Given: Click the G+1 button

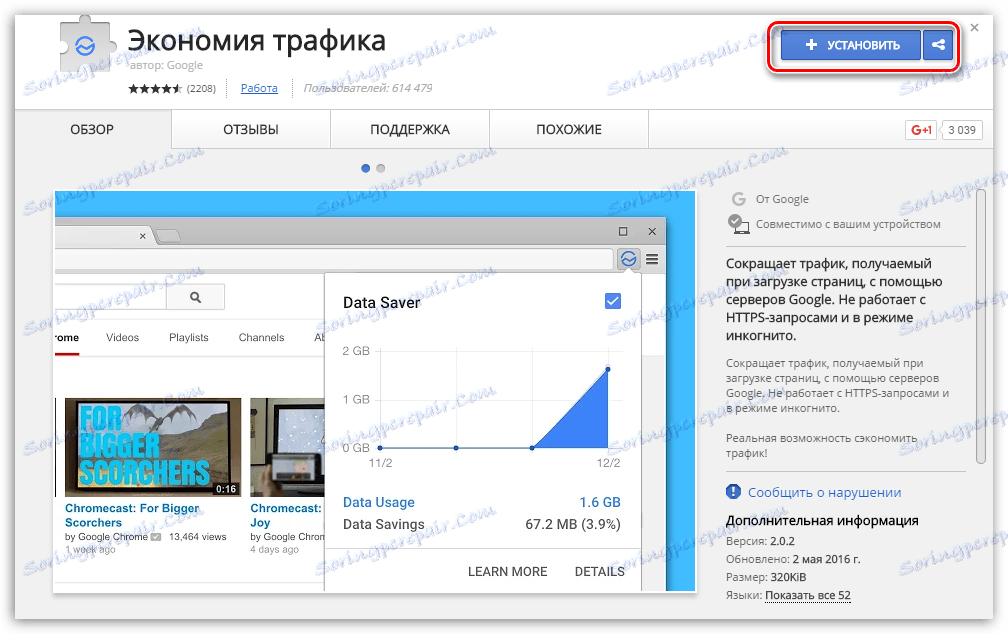Looking at the screenshot, I should click(921, 130).
